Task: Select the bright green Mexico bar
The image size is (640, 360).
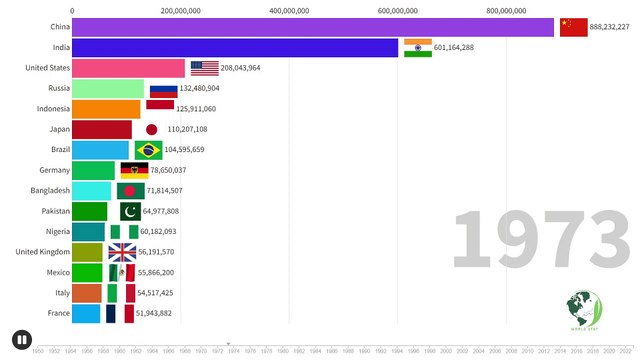Action: click(x=87, y=273)
